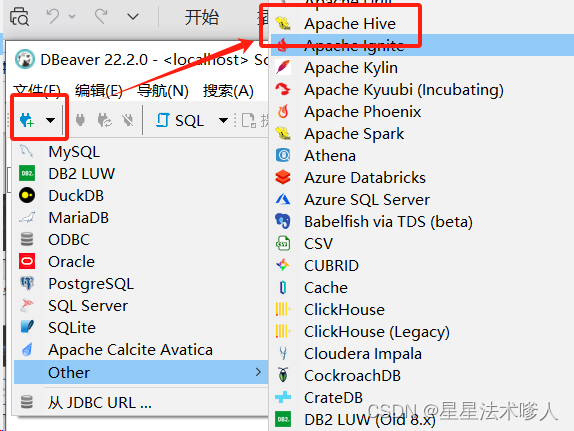The width and height of the screenshot is (574, 431).
Task: Open the 搜索(A) menu
Action: pos(228,91)
